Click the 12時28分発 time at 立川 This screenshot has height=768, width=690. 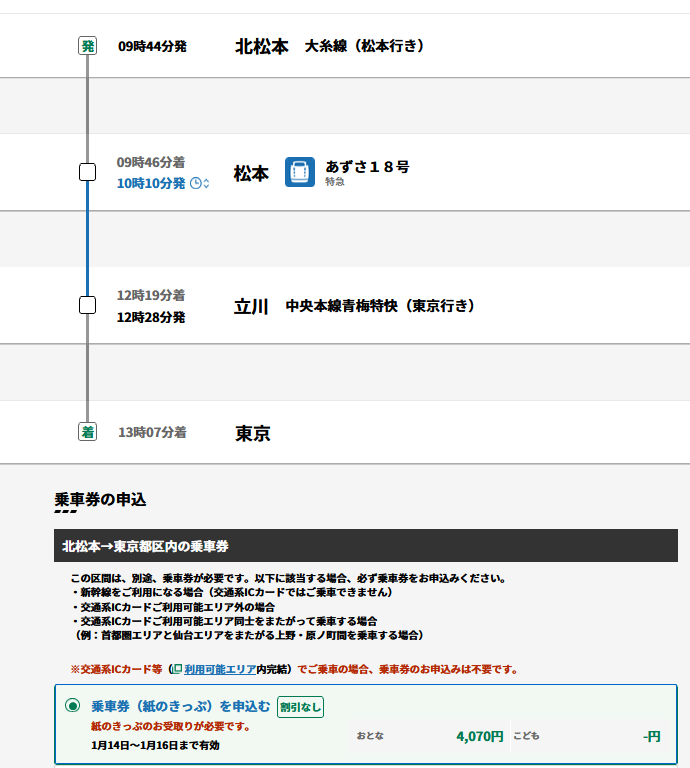151,317
